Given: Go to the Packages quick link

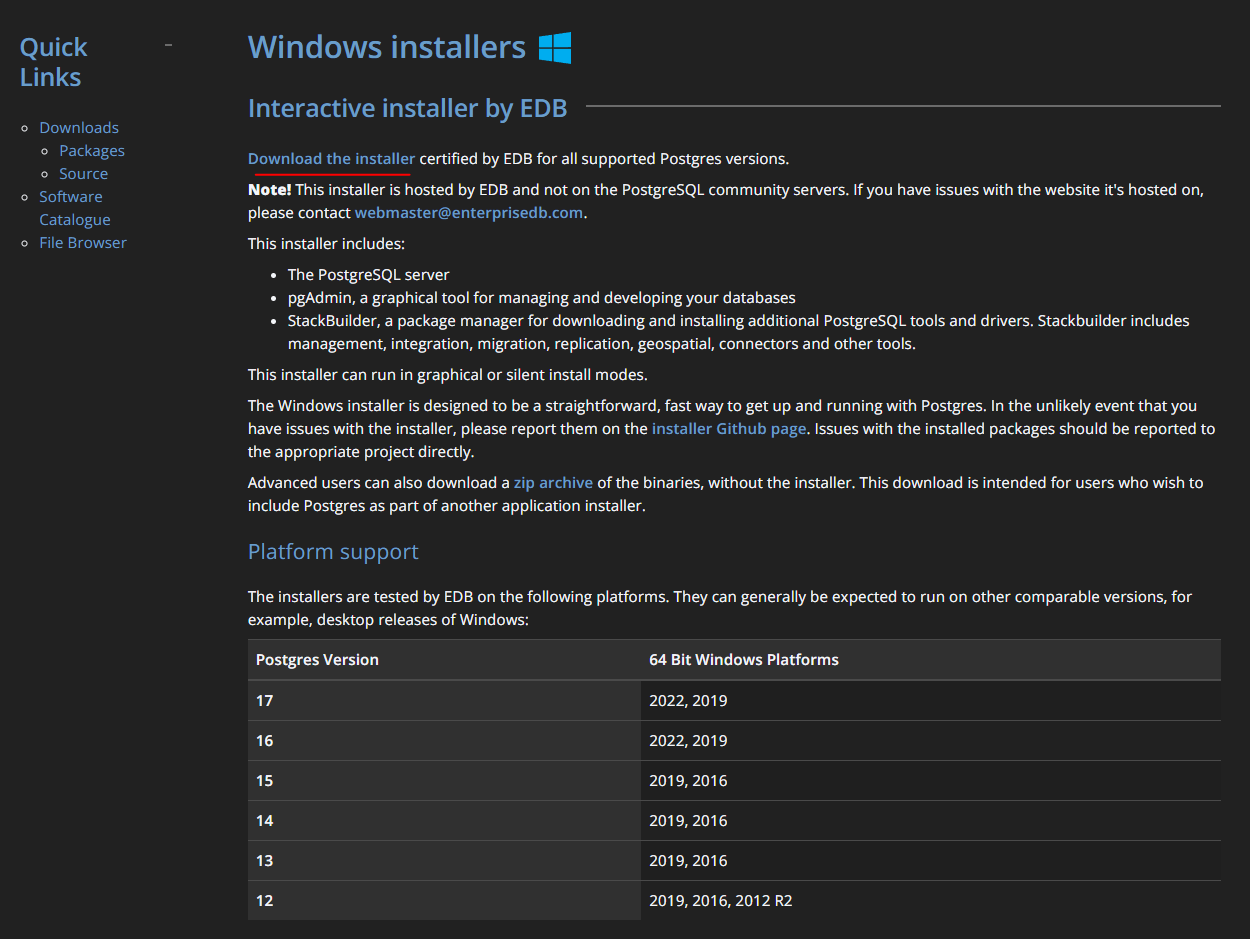Looking at the screenshot, I should (x=92, y=151).
